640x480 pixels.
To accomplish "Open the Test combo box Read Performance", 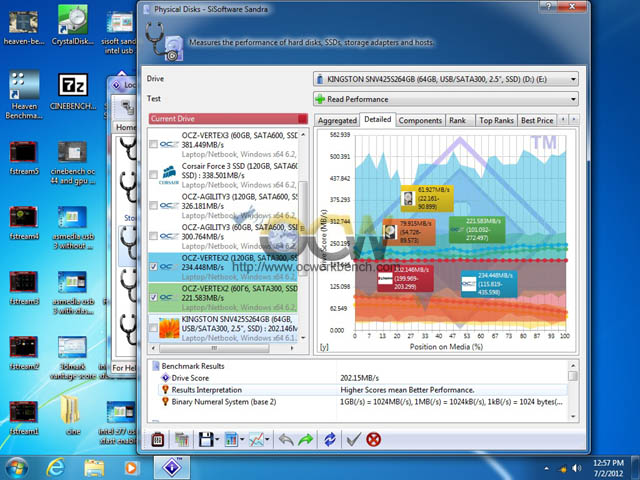I will click(x=446, y=99).
